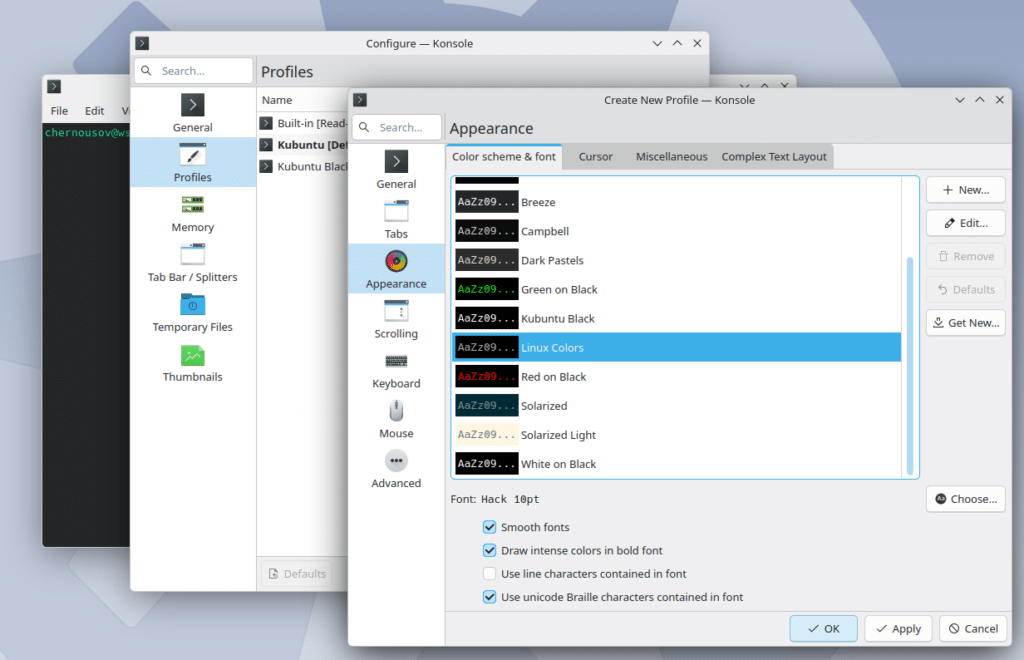1024x660 pixels.
Task: Click Defaults button in Configure Konsole window
Action: coord(297,574)
